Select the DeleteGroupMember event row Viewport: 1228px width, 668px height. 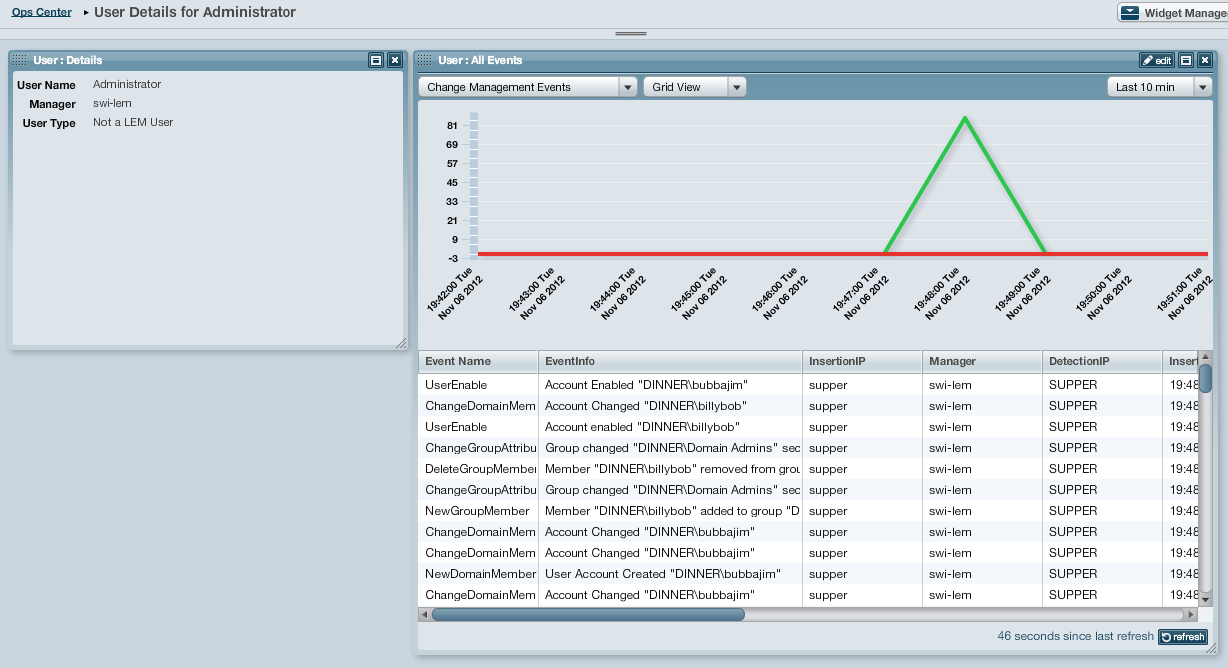click(x=808, y=469)
